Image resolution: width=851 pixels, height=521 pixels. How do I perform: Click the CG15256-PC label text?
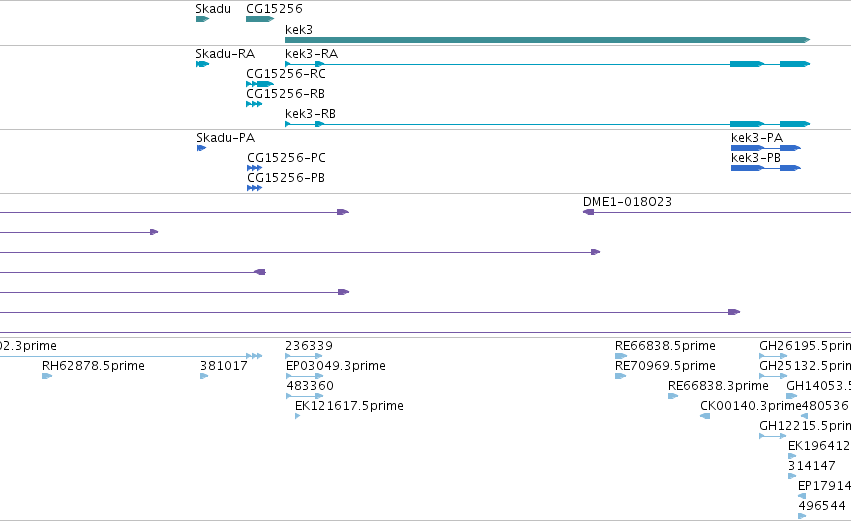click(286, 158)
